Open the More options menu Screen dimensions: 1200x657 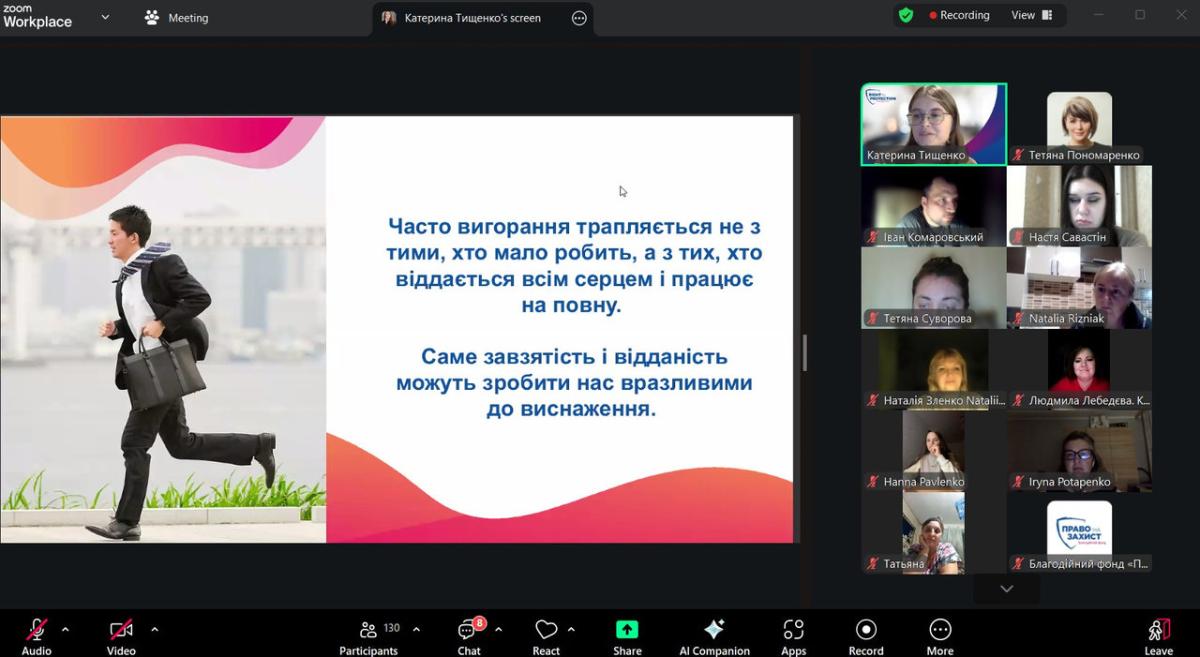[x=940, y=636]
